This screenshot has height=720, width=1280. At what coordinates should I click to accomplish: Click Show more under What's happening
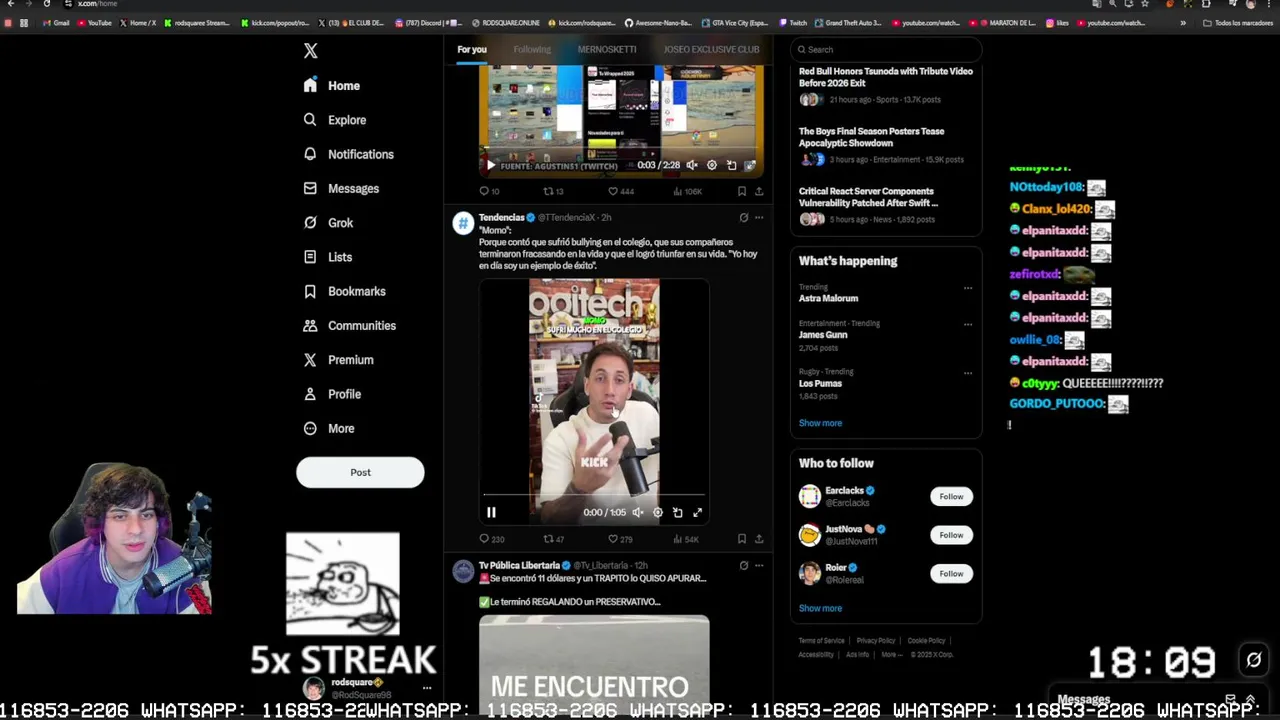pyautogui.click(x=820, y=423)
